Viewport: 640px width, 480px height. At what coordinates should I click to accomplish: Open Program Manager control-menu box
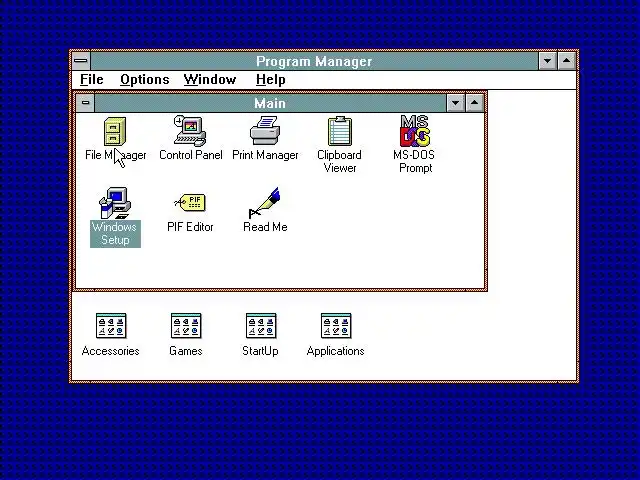[81, 61]
